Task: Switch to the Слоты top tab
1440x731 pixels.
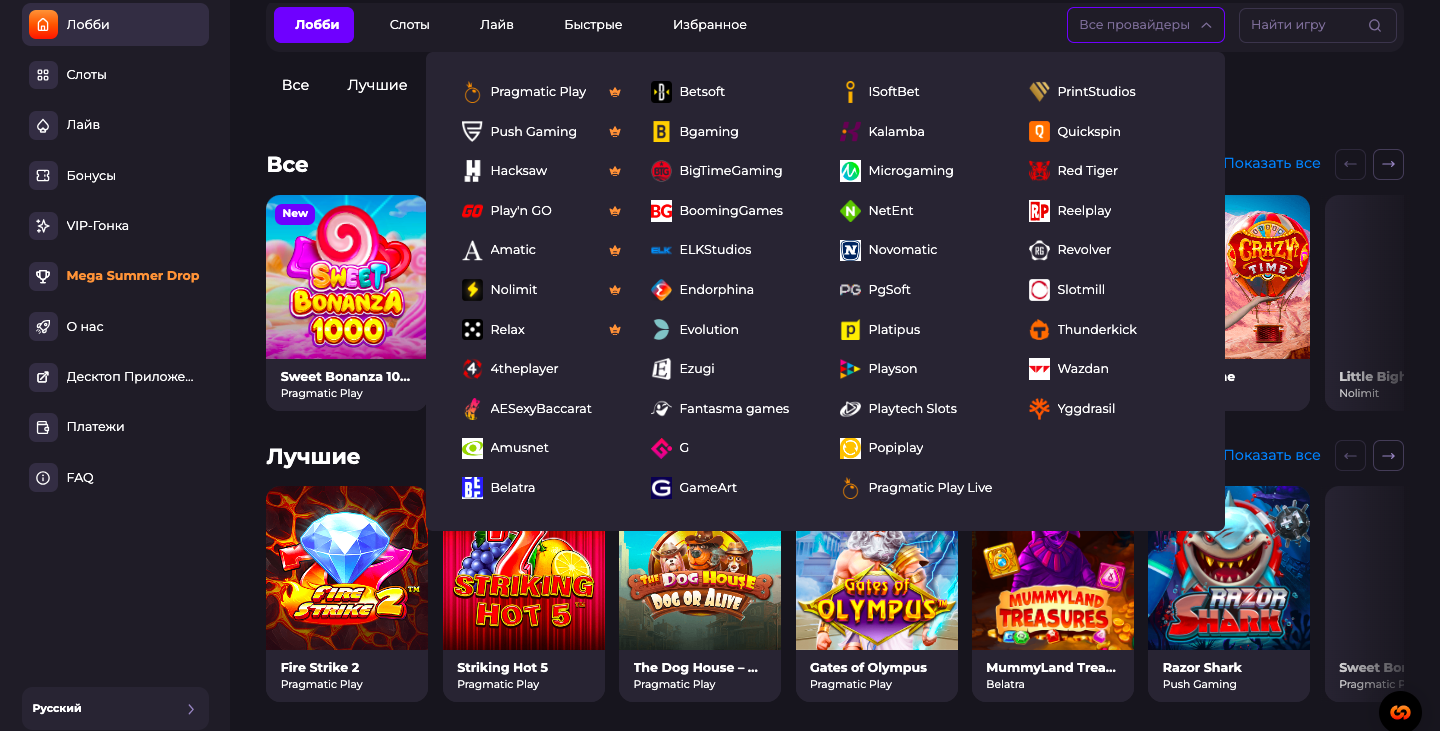Action: pyautogui.click(x=409, y=25)
